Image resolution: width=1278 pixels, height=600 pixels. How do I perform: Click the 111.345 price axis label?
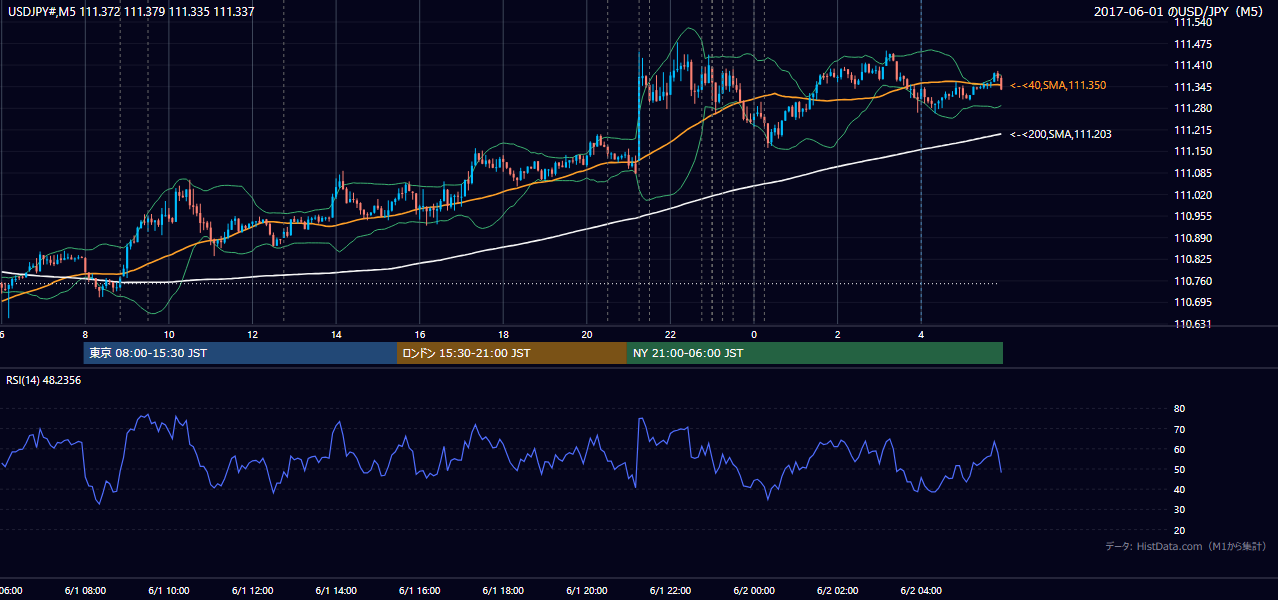[1192, 87]
